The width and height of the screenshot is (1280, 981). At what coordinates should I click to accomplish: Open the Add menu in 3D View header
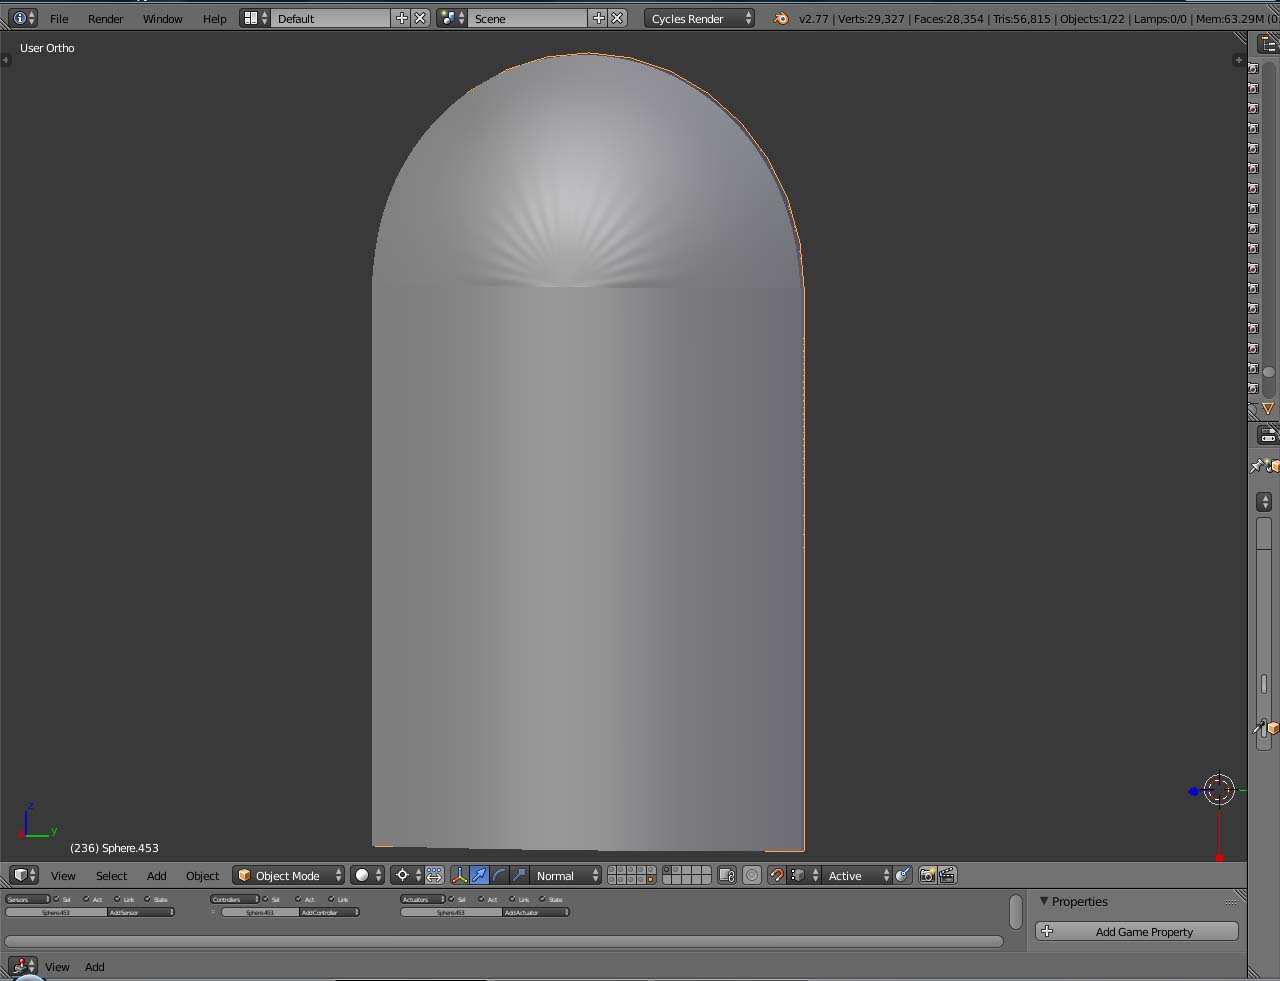click(x=156, y=875)
